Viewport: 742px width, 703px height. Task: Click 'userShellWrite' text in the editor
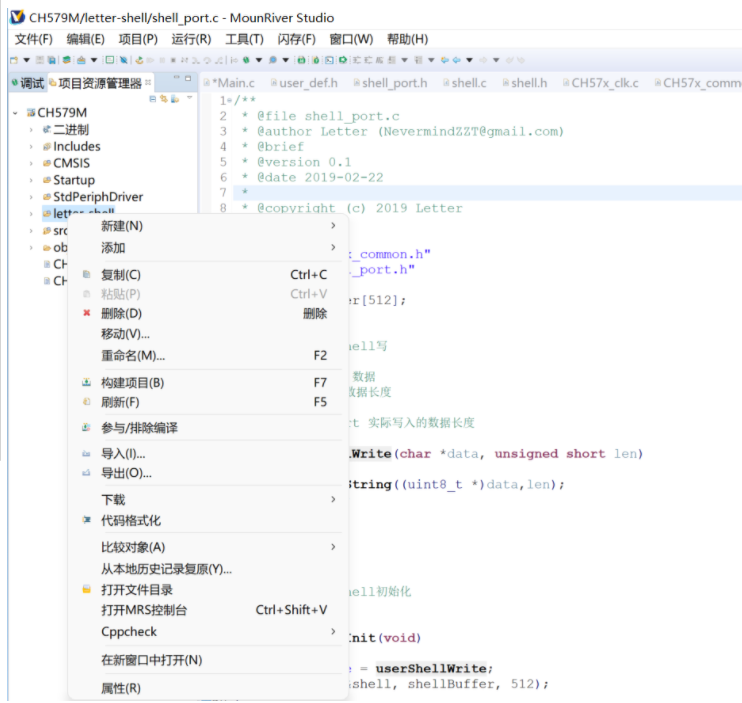(x=431, y=668)
